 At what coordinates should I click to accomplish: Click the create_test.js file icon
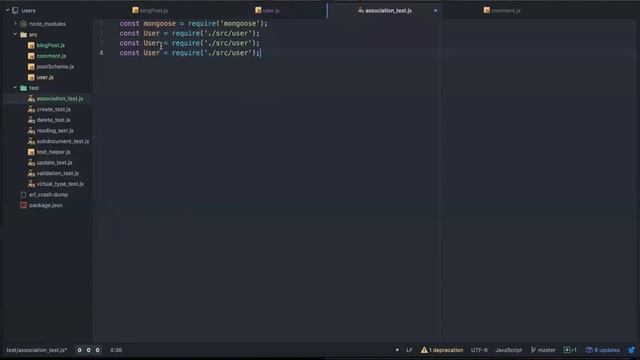click(31, 109)
